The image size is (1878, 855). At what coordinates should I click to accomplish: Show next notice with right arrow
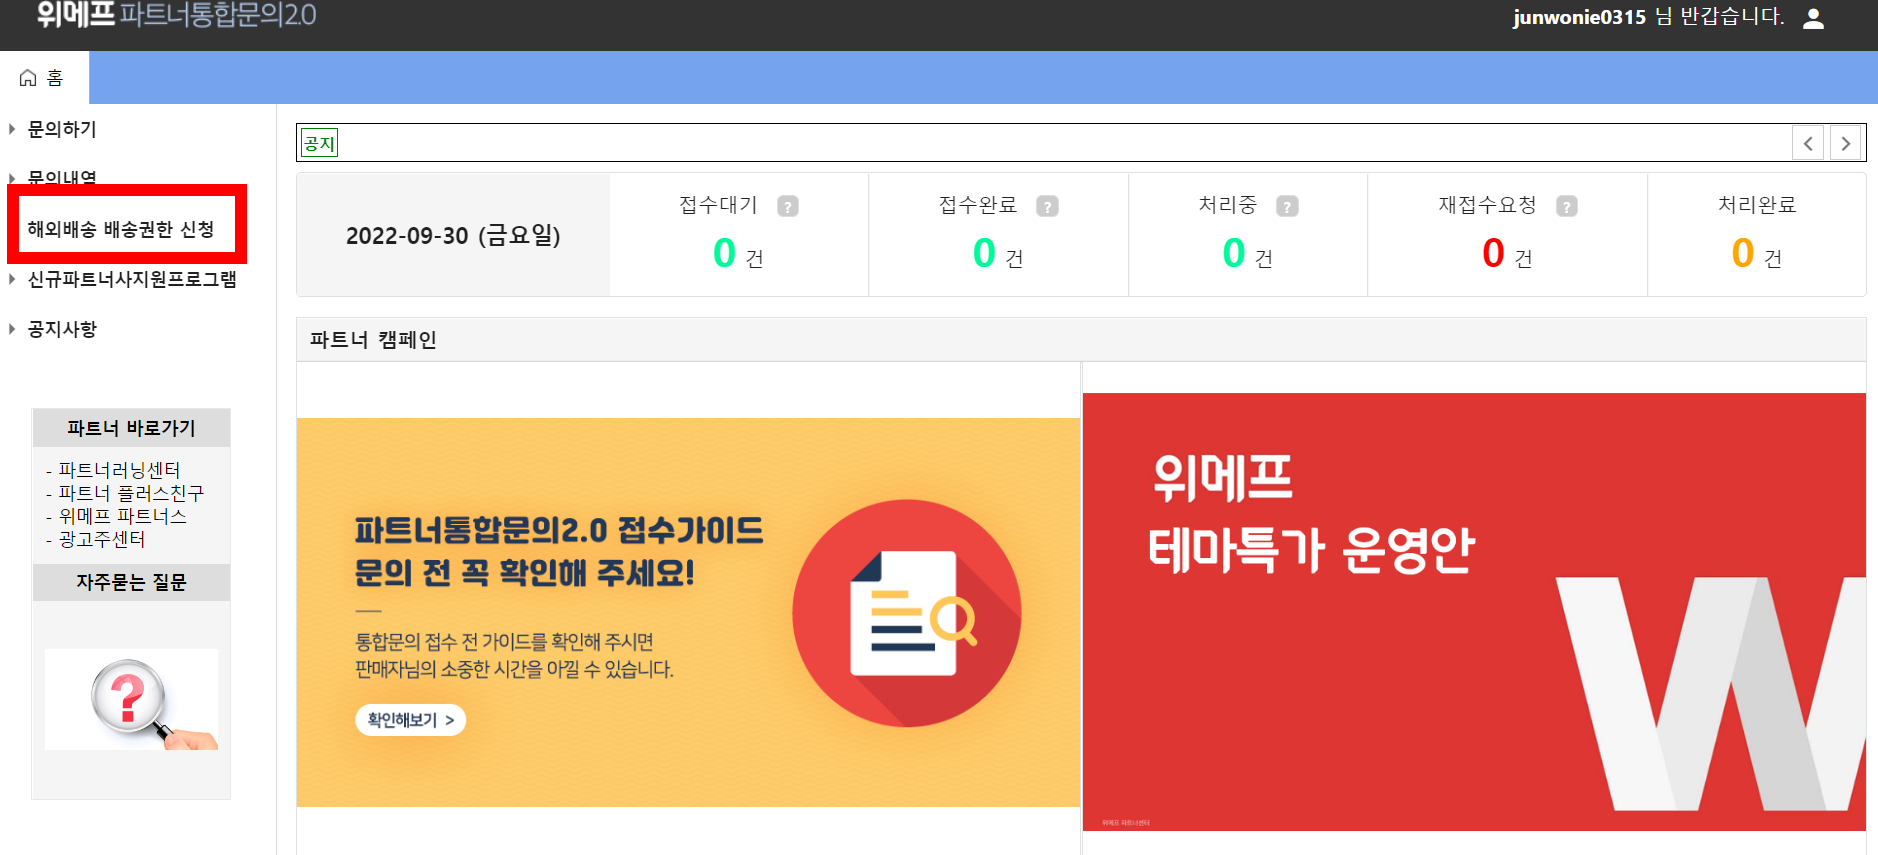[x=1846, y=143]
